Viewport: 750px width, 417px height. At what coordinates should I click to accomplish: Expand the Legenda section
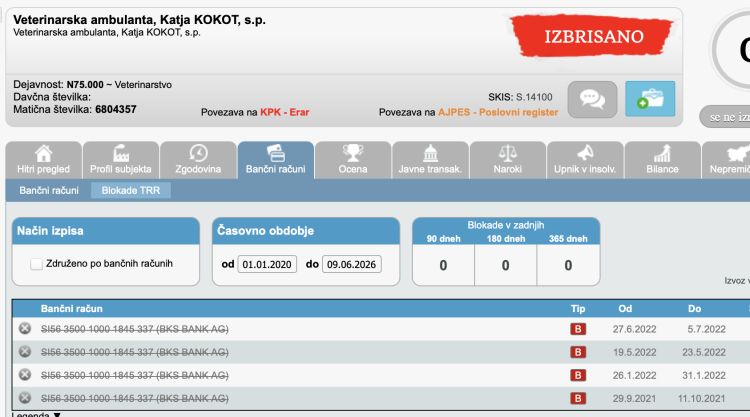[36, 415]
